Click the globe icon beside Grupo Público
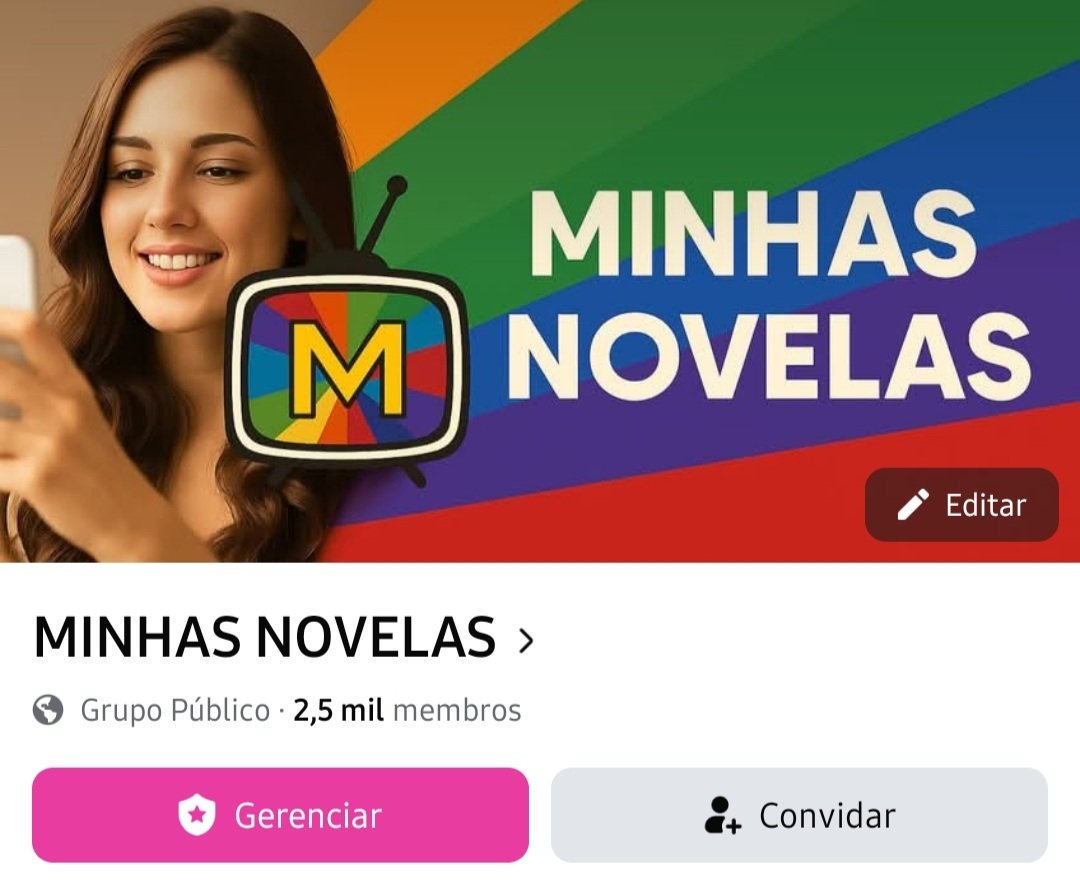Image resolution: width=1080 pixels, height=880 pixels. coord(48,710)
